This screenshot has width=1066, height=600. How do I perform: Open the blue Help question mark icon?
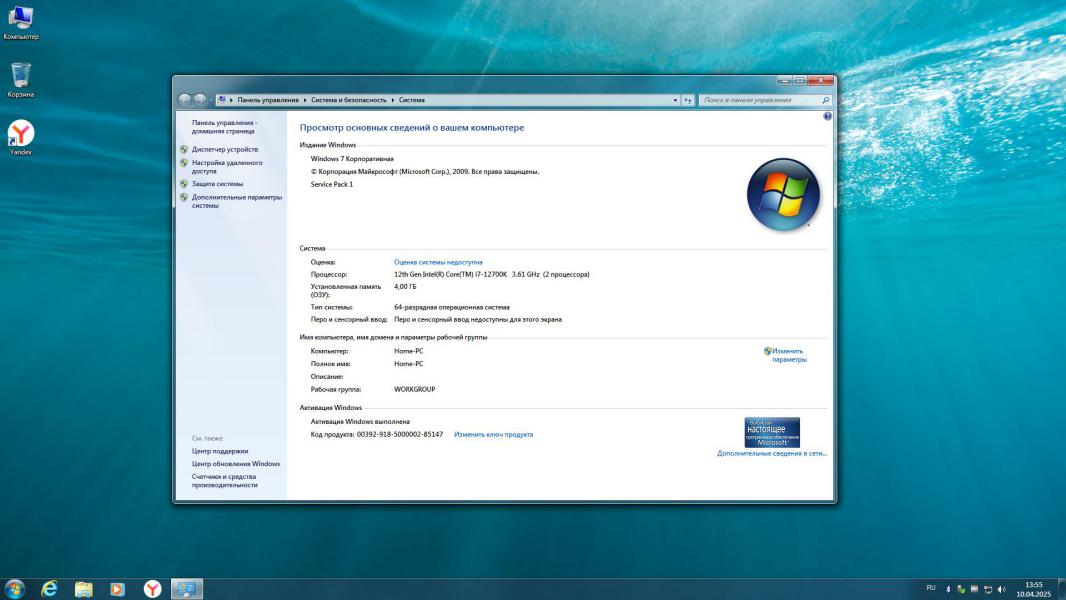click(827, 116)
